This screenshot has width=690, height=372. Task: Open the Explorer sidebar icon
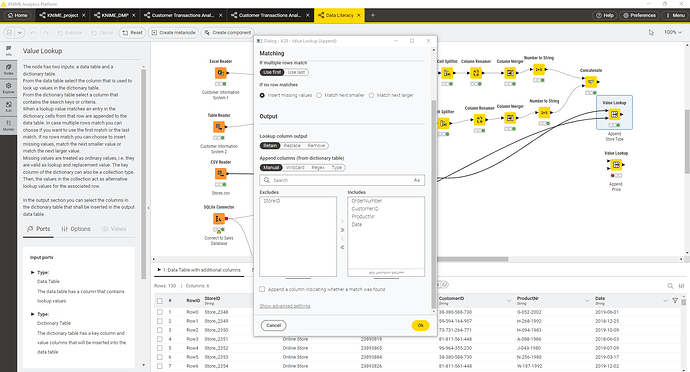click(x=8, y=88)
